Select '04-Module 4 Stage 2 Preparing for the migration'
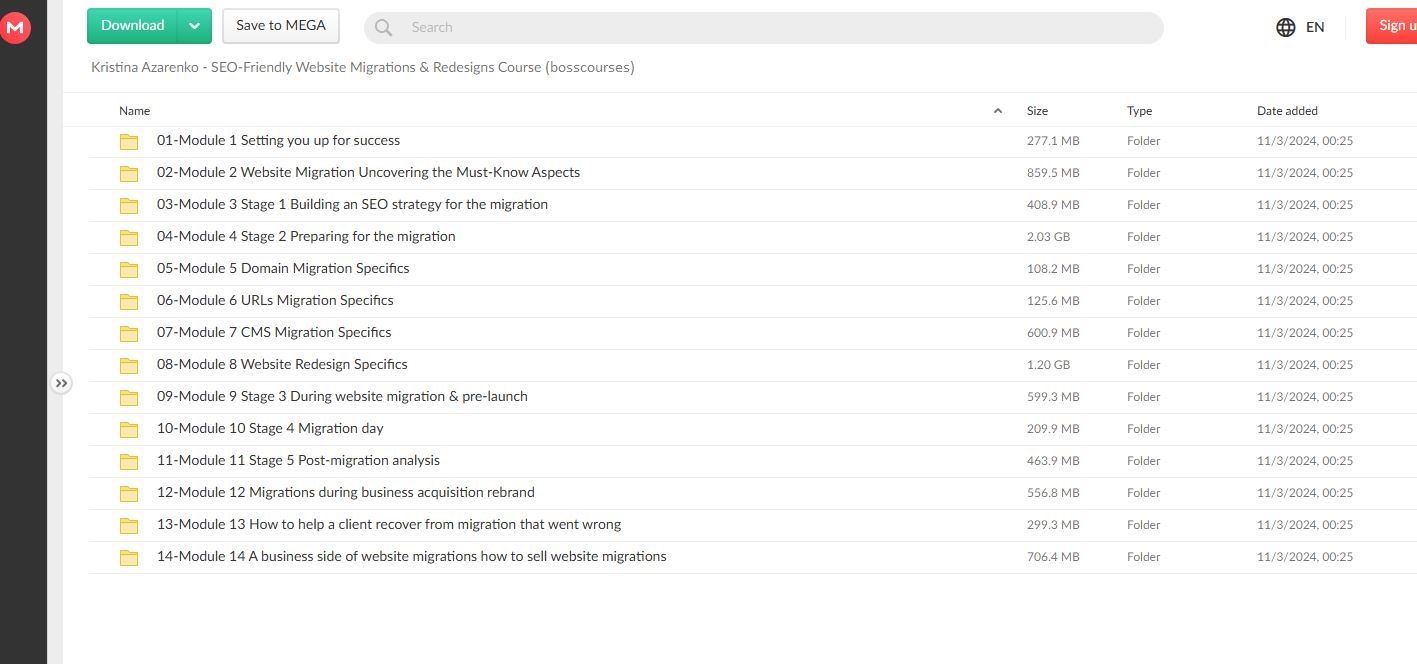 pos(306,237)
